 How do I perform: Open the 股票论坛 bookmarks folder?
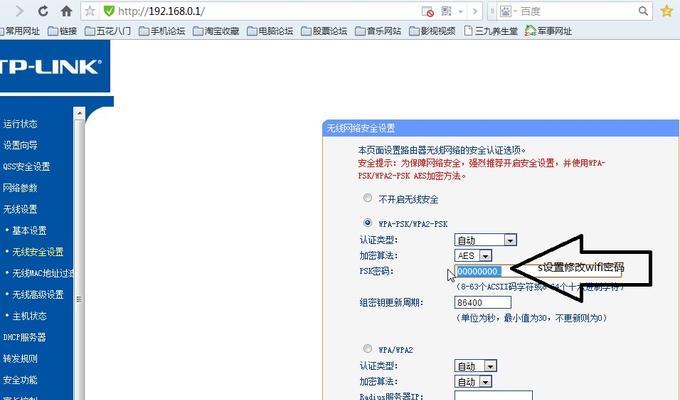point(324,31)
